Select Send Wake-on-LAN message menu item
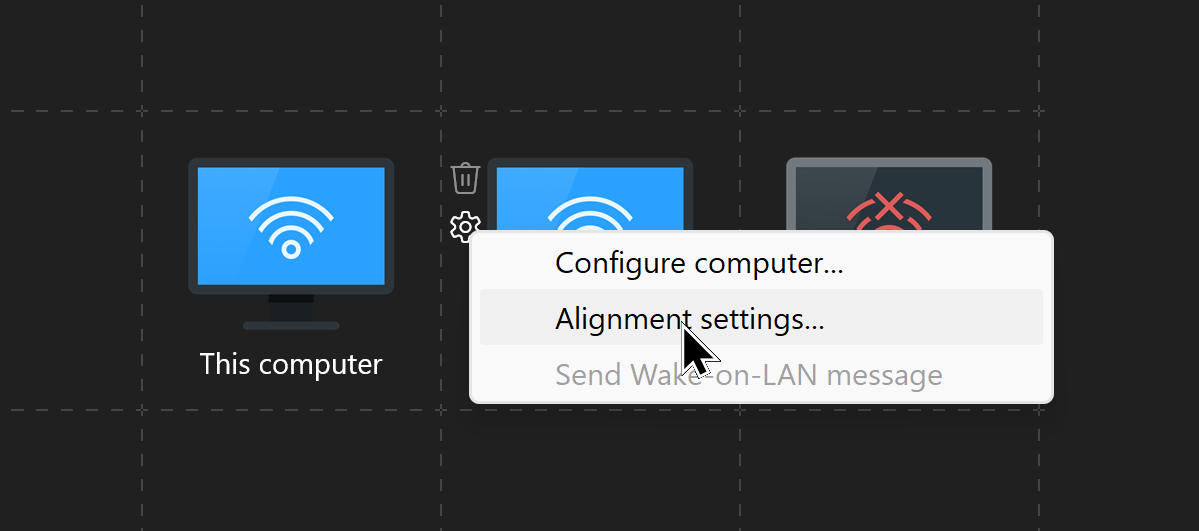Screen dimensions: 1199x531 748,375
